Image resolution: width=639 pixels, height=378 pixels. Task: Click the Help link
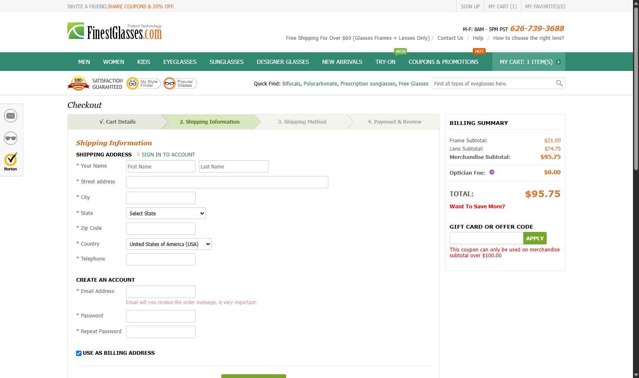[x=478, y=38]
